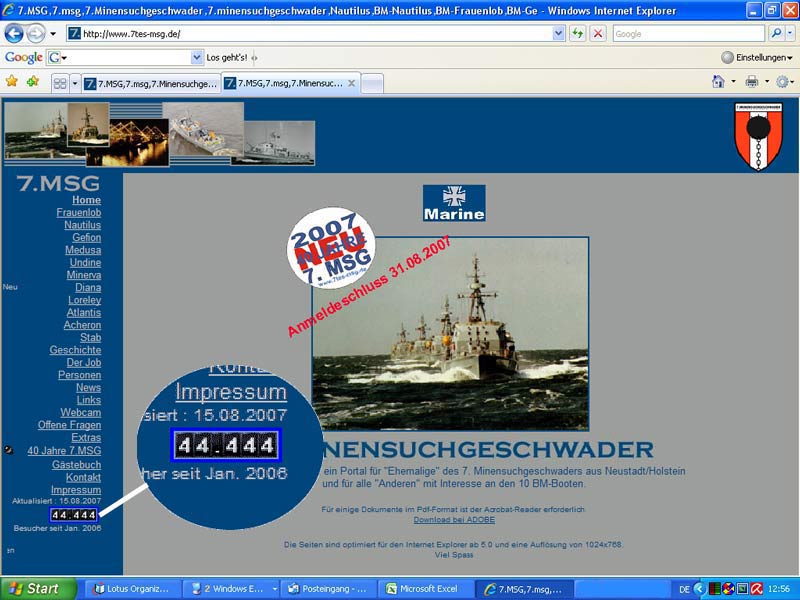Open the Gästebuch link in sidebar
This screenshot has width=800, height=600.
point(76,465)
